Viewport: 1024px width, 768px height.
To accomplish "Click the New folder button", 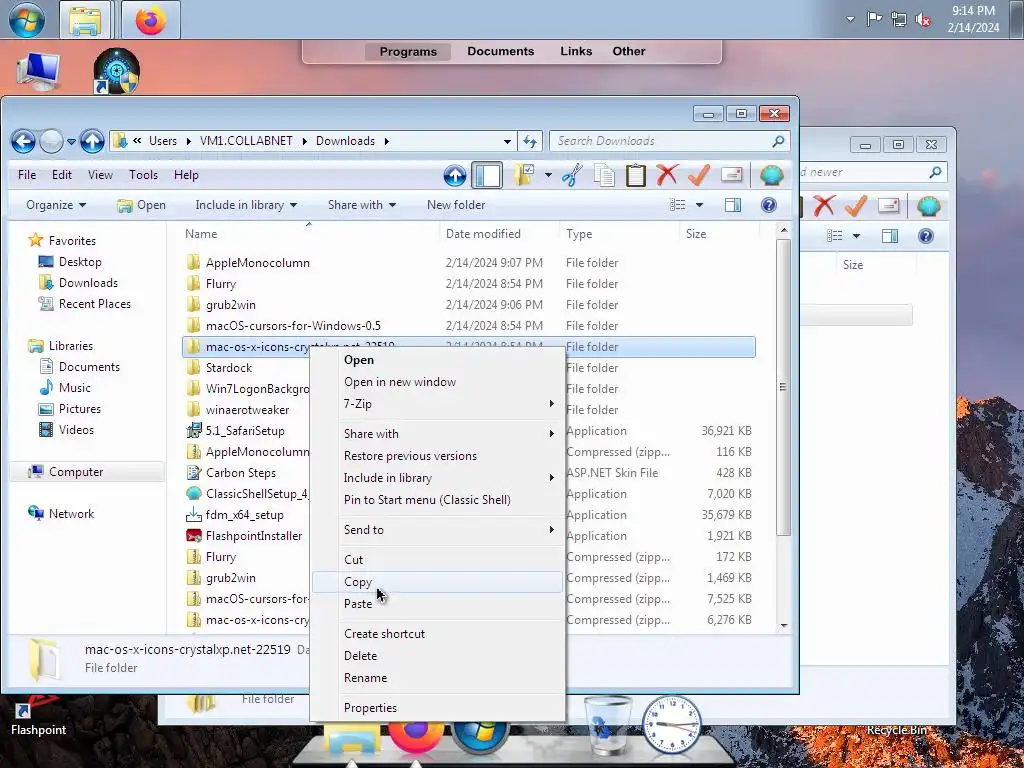I will point(456,205).
